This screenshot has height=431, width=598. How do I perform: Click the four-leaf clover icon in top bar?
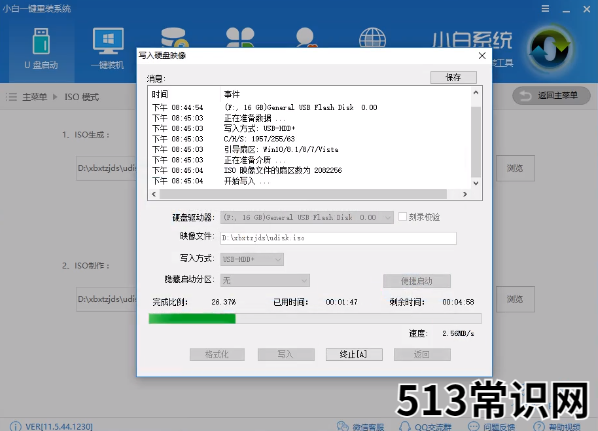tap(240, 37)
